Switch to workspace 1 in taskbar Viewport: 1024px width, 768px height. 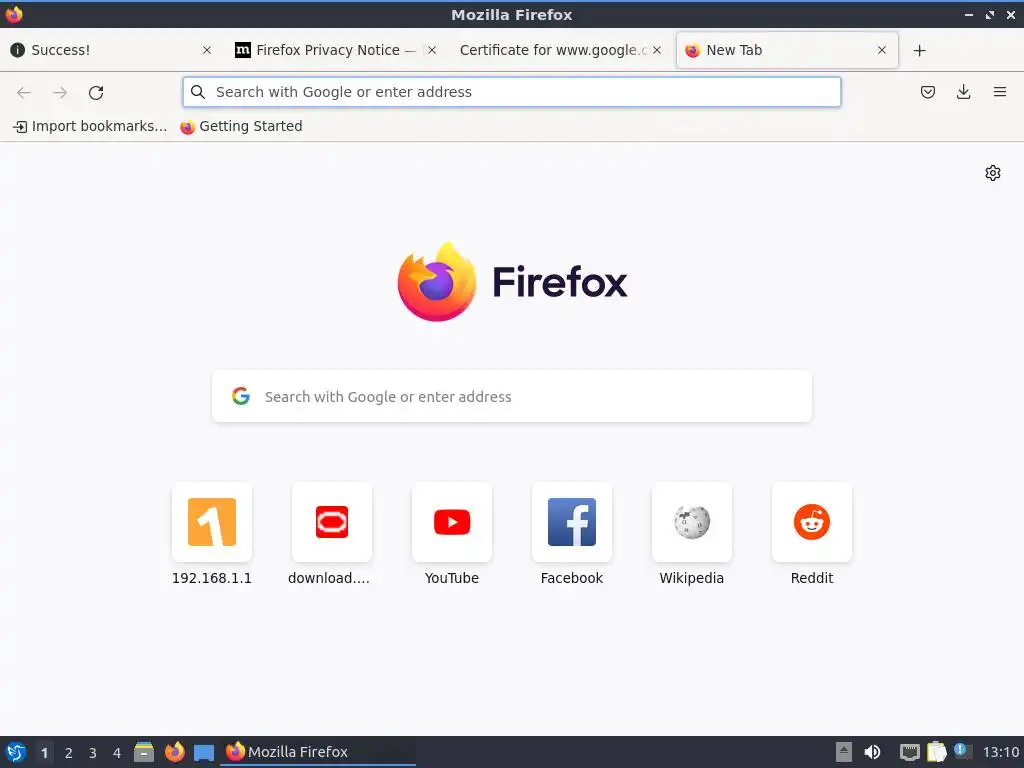44,753
